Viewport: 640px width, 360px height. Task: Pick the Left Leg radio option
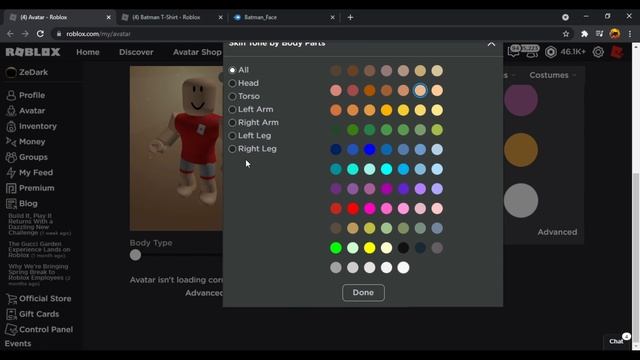click(232, 136)
